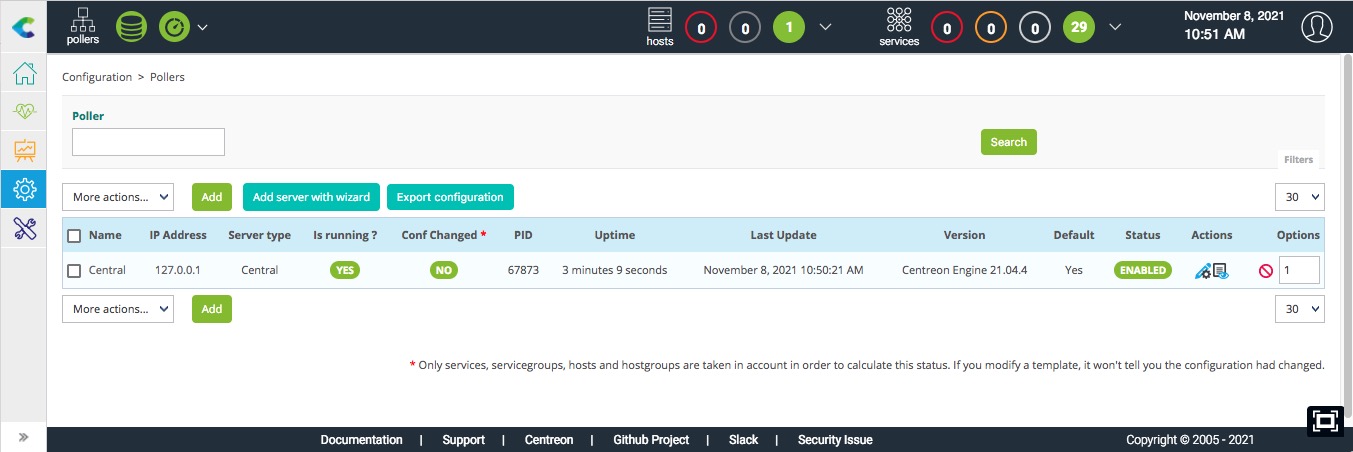Click the Configuration breadcrumb link
This screenshot has width=1353, height=452.
pyautogui.click(x=97, y=77)
